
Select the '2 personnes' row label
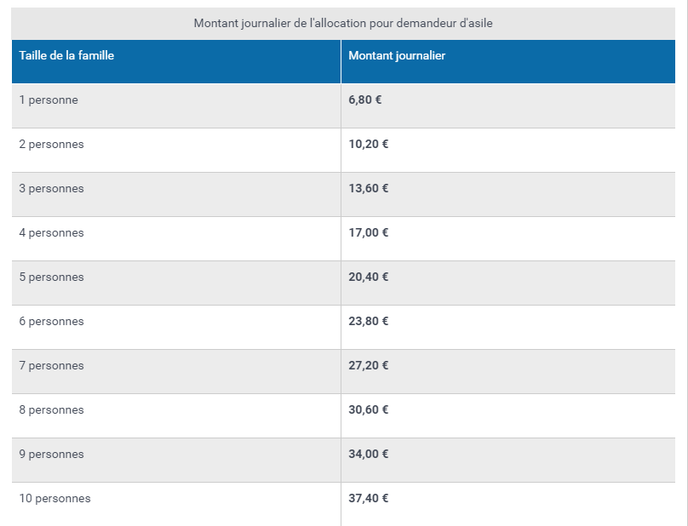click(51, 144)
